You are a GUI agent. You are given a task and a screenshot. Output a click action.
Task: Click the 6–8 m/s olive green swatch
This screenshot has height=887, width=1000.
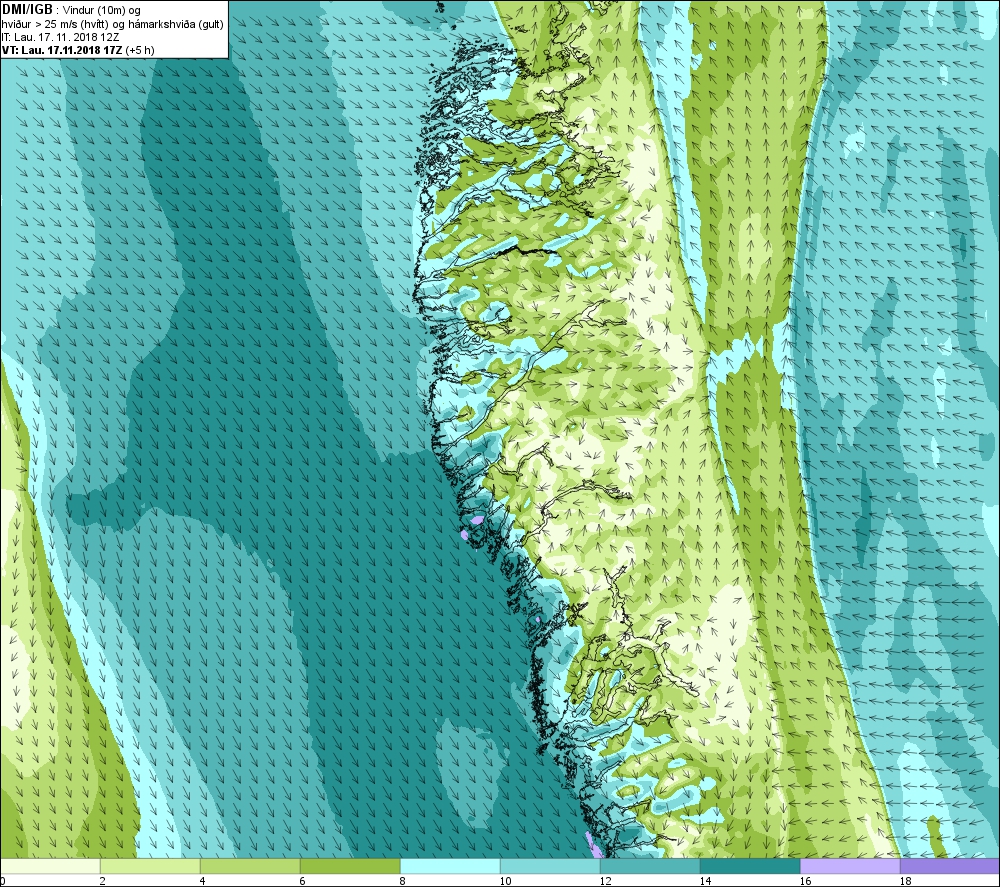click(x=350, y=866)
